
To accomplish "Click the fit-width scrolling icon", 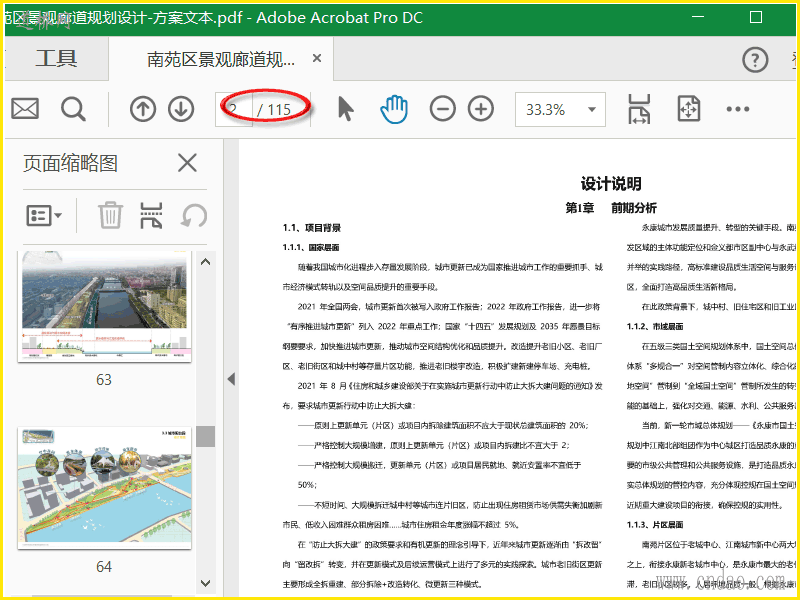I will point(639,109).
